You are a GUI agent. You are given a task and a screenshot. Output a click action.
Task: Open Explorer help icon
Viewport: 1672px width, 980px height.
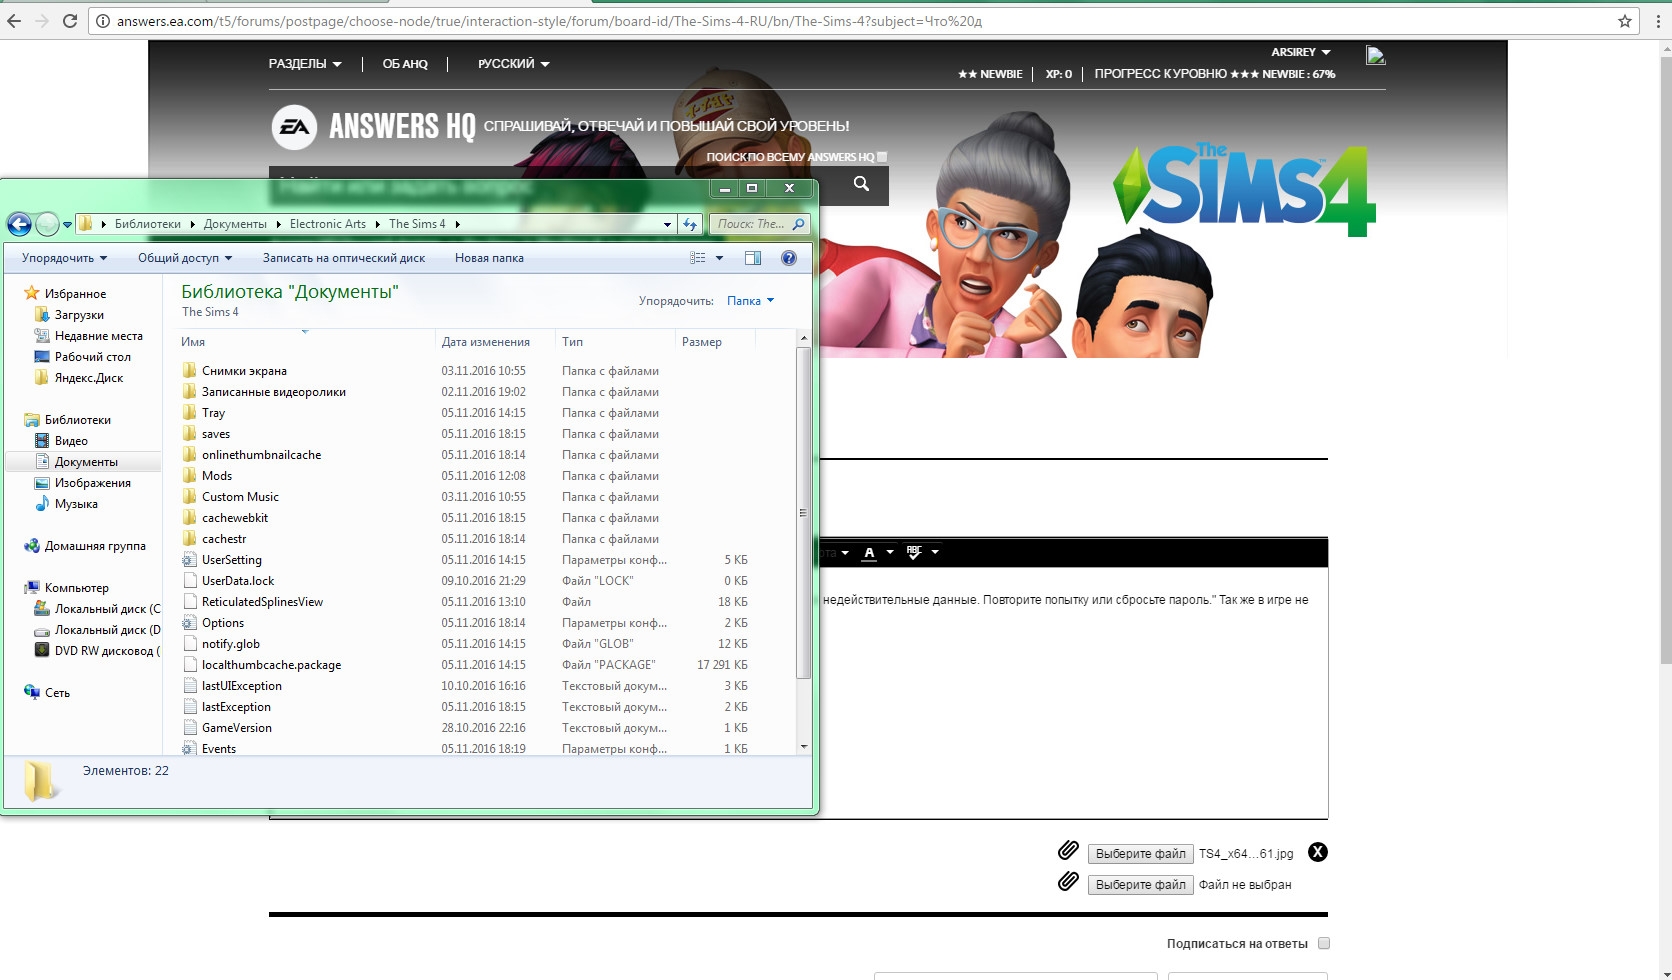pos(788,258)
